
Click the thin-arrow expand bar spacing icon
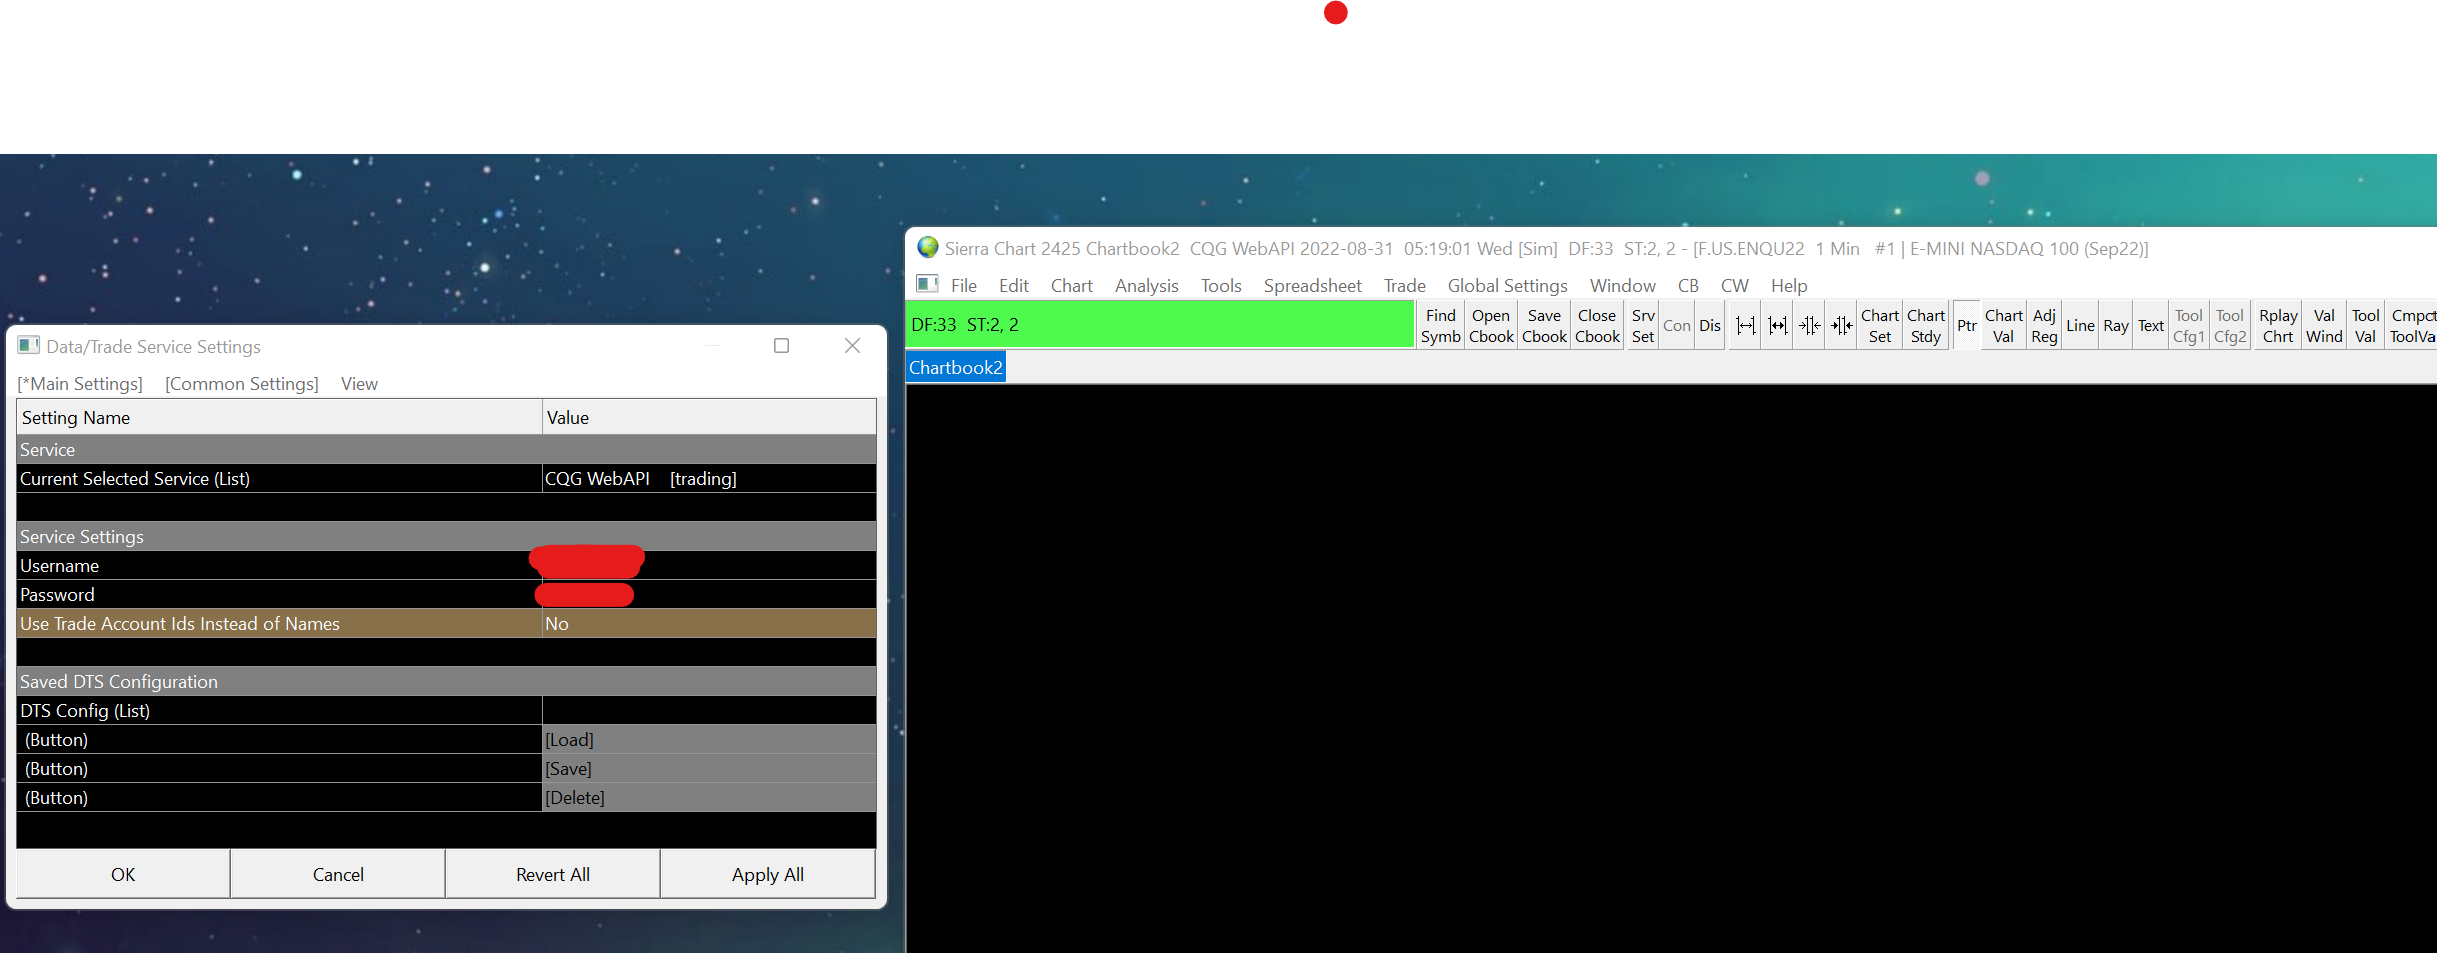click(x=1746, y=326)
